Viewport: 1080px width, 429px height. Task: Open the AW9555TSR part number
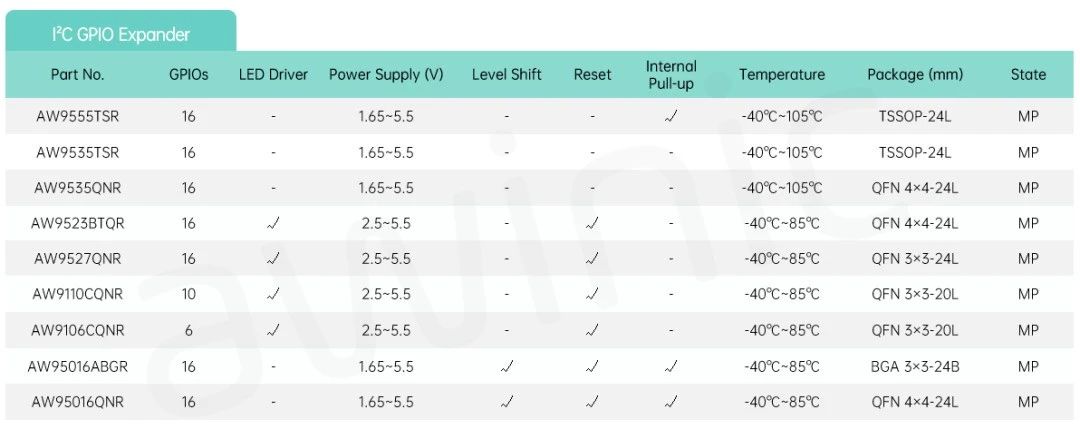tap(77, 116)
